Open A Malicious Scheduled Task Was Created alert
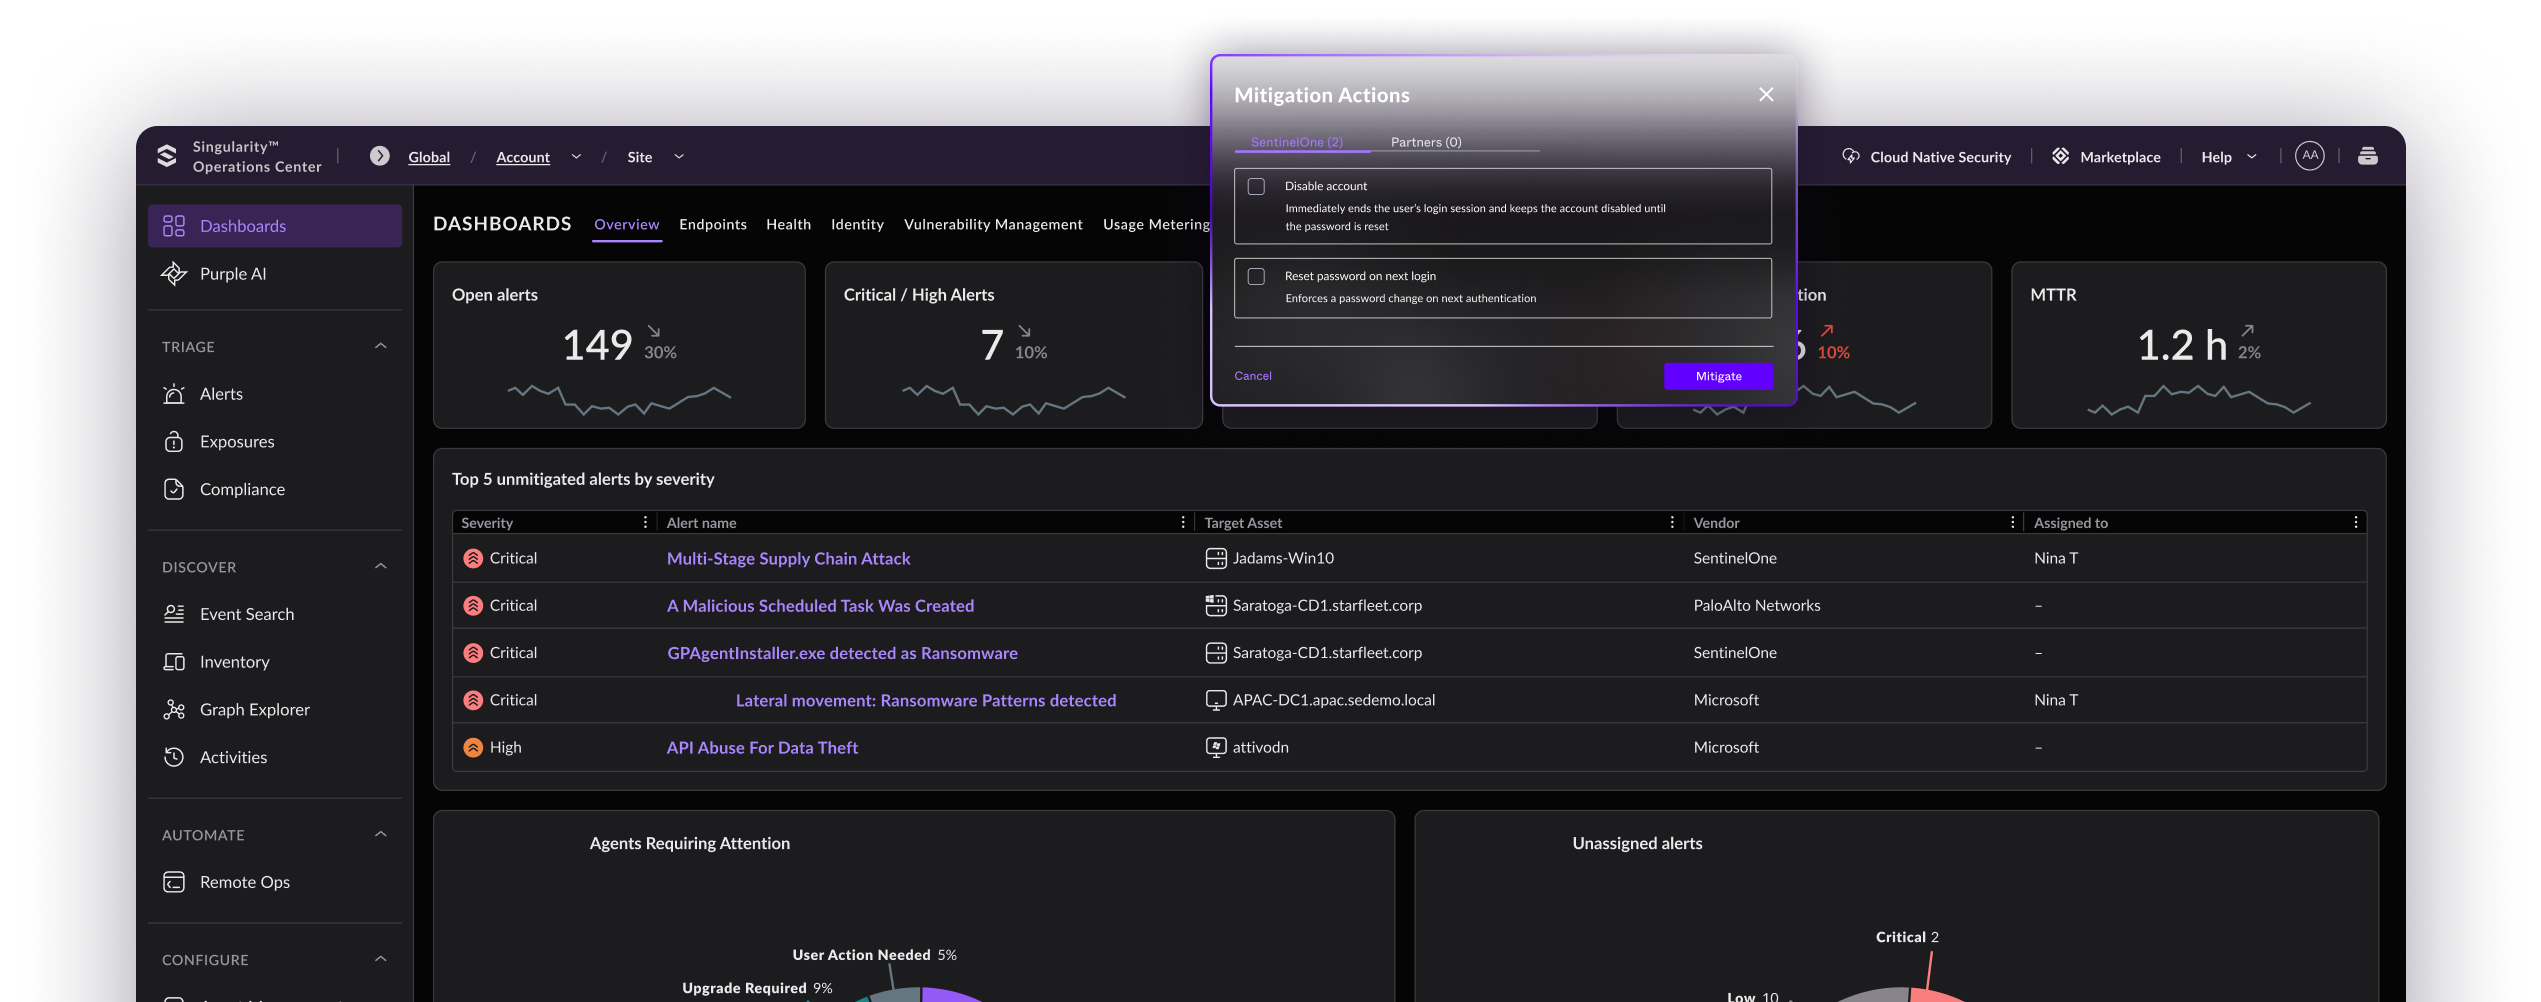 (x=821, y=606)
